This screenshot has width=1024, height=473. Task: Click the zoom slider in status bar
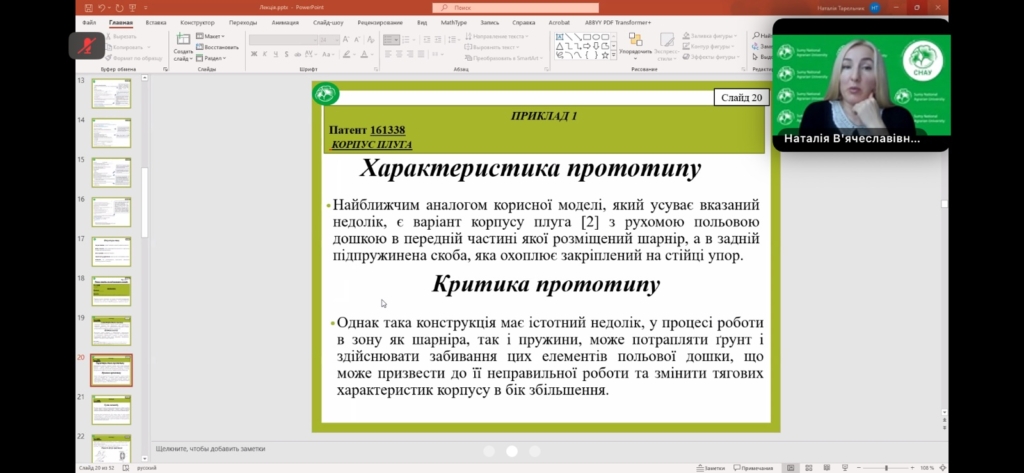886,467
